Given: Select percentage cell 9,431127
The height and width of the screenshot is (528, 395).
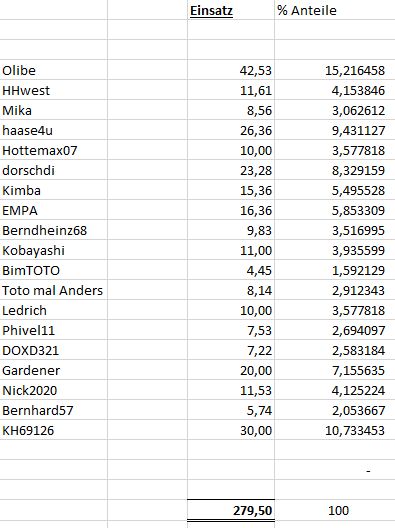Looking at the screenshot, I should pyautogui.click(x=335, y=130).
